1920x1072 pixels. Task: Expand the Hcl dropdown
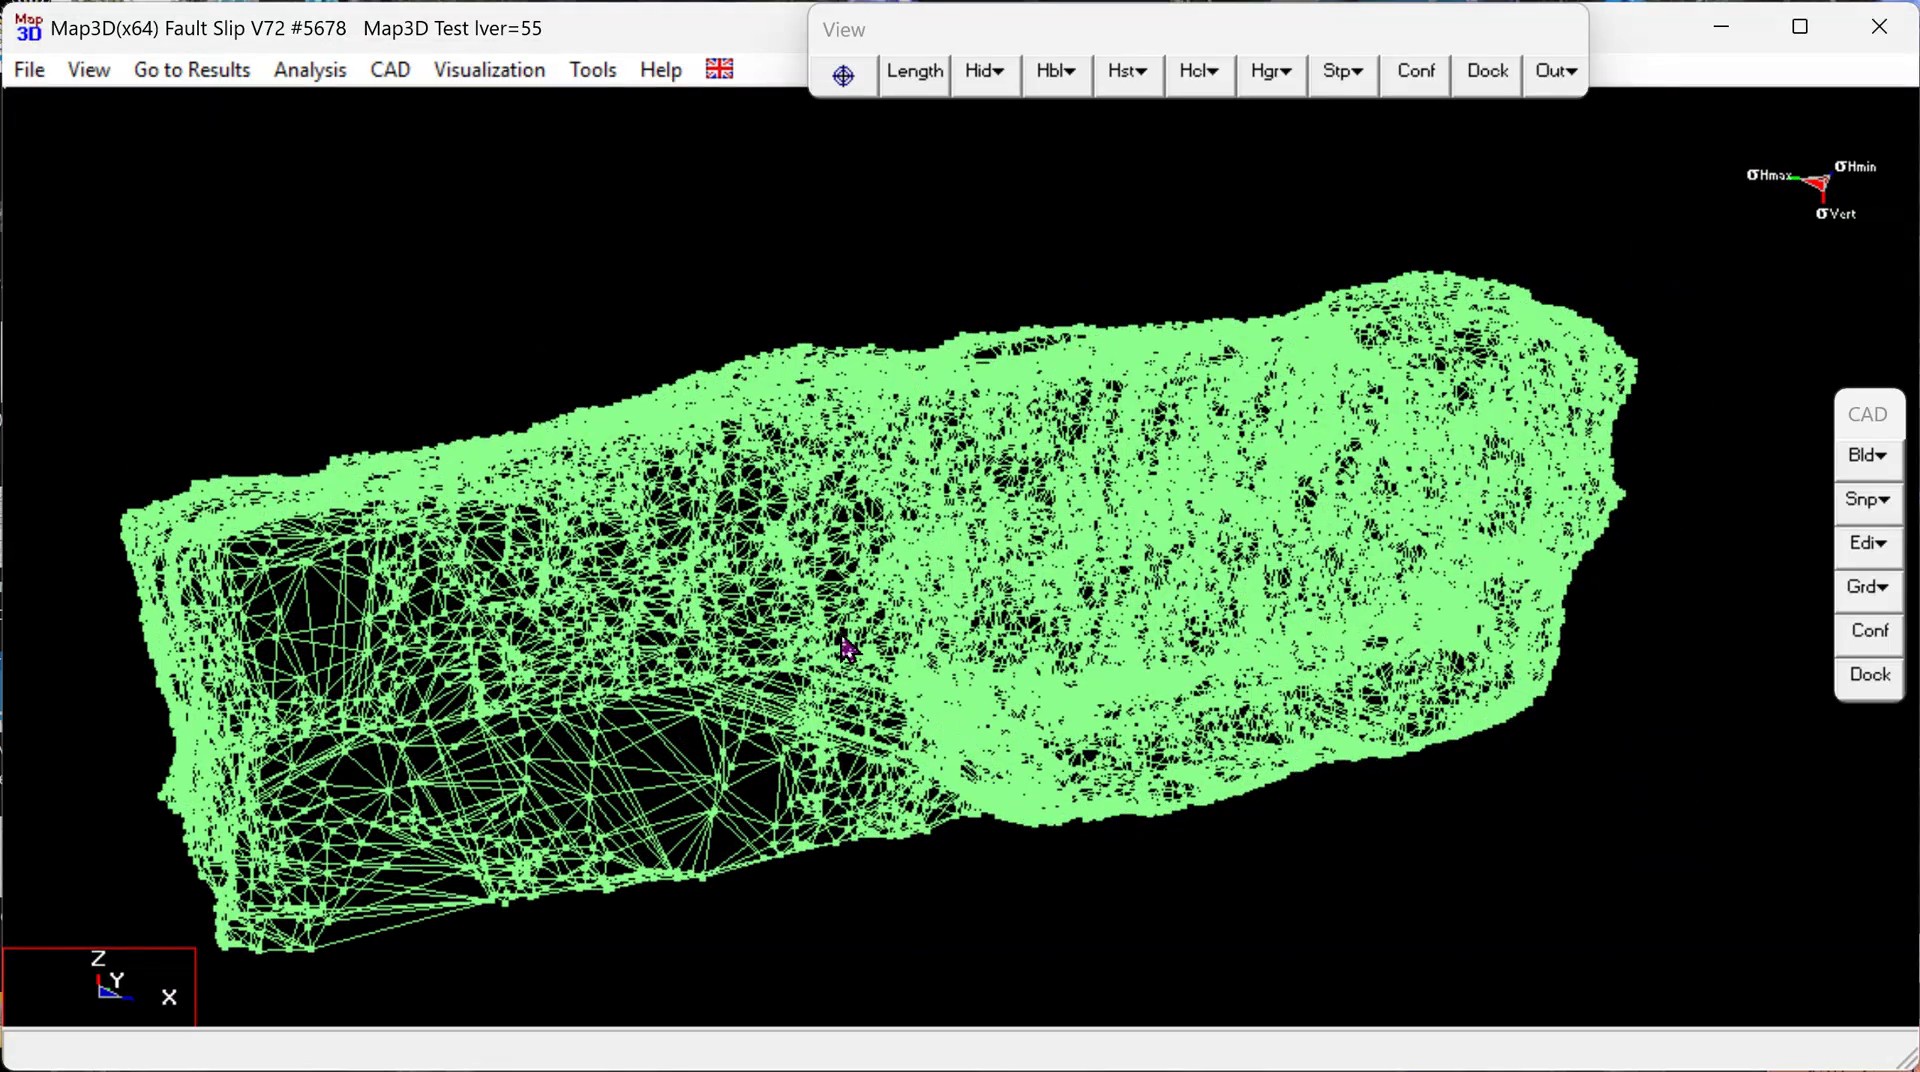[1199, 72]
